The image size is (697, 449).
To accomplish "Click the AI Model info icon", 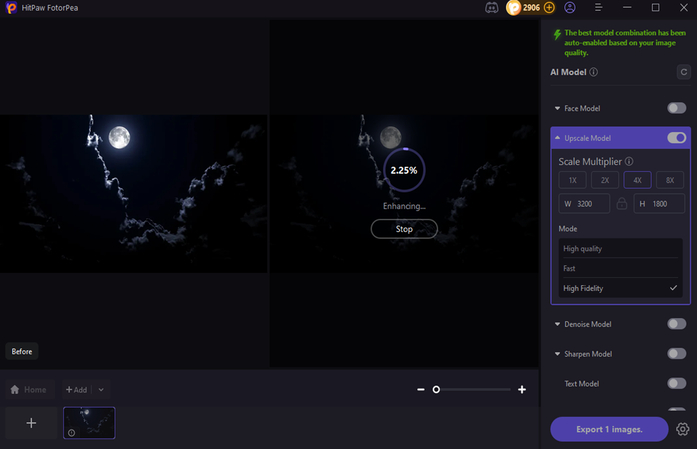I will tap(593, 72).
